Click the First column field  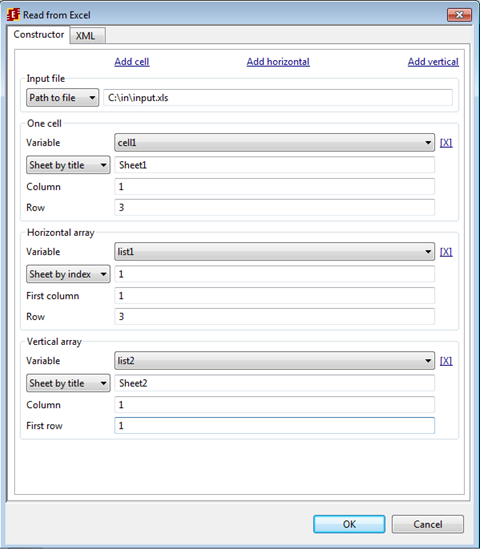point(275,296)
